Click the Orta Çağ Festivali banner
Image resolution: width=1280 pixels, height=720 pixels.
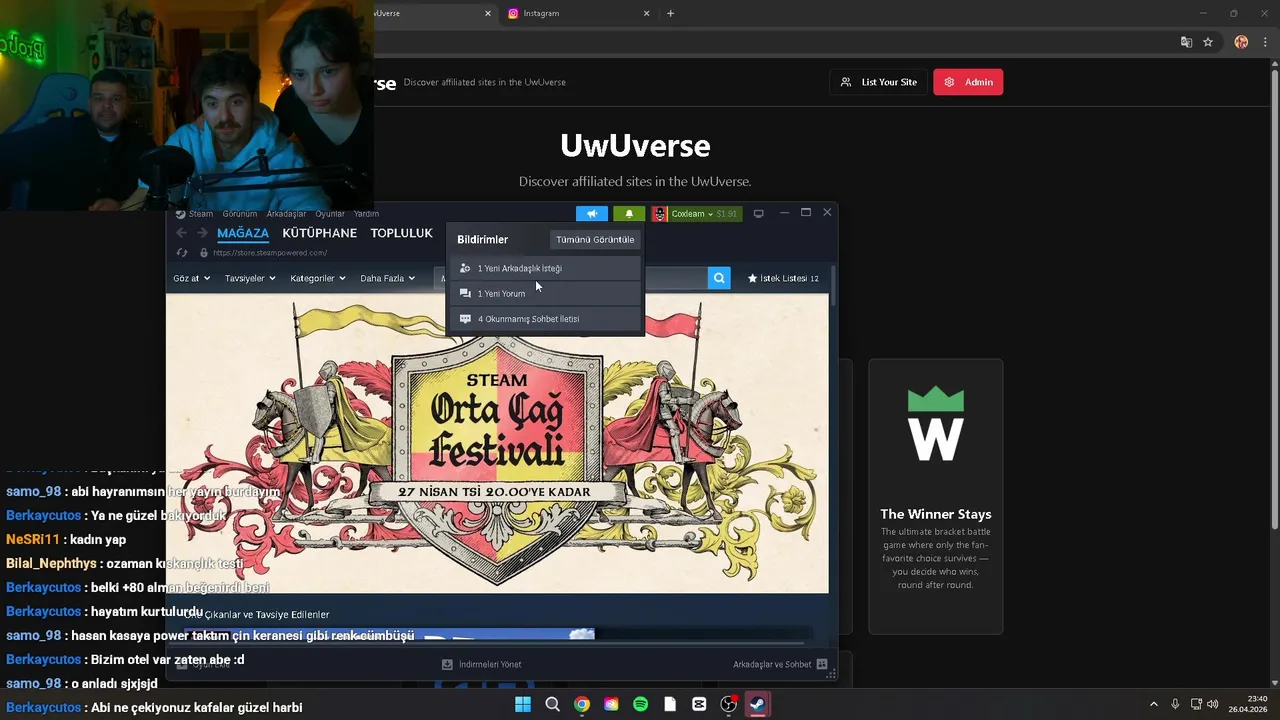point(497,443)
